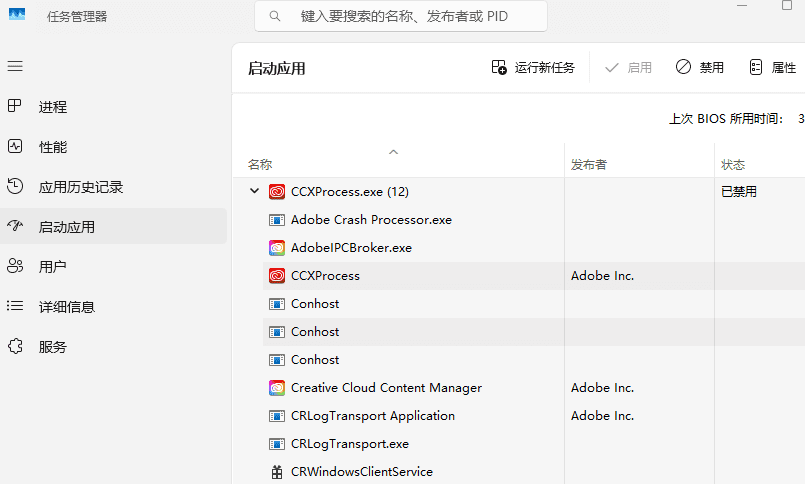Click the CRLogTransport Application icon
The image size is (805, 484).
tap(277, 416)
